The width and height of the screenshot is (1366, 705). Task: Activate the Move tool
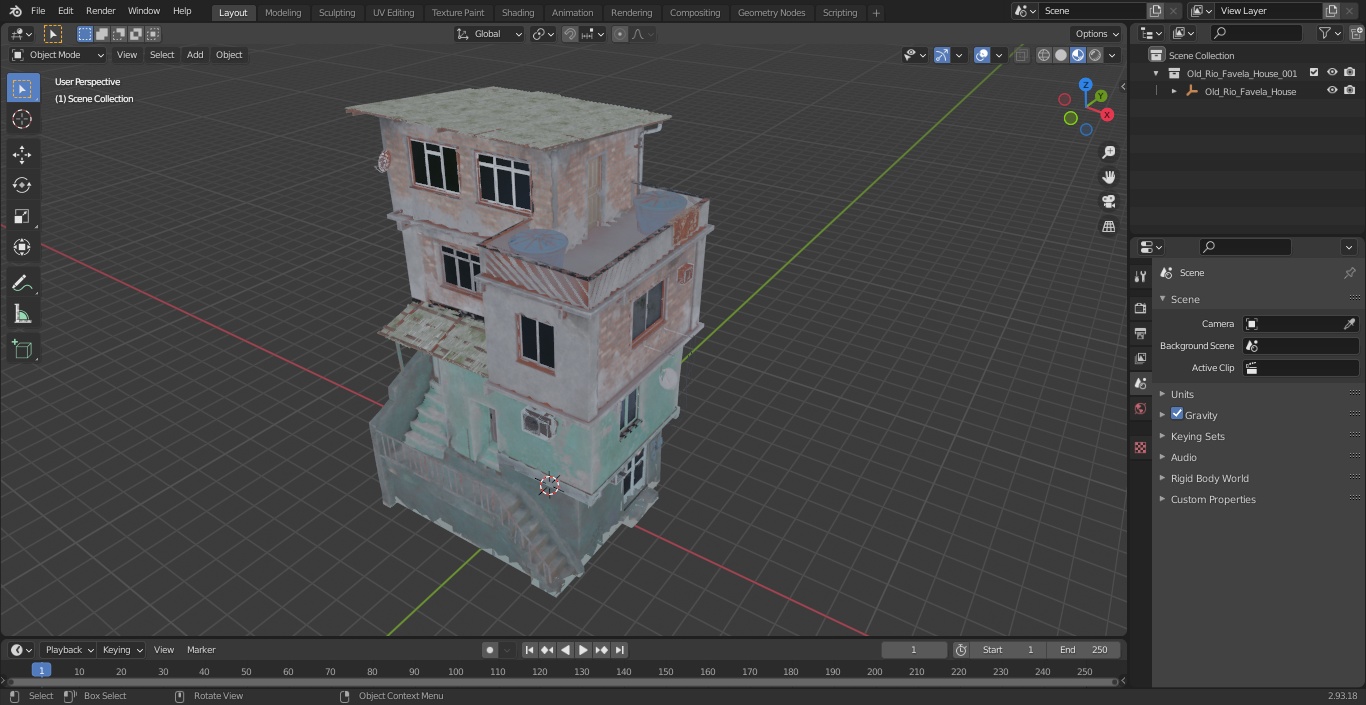[x=22, y=155]
